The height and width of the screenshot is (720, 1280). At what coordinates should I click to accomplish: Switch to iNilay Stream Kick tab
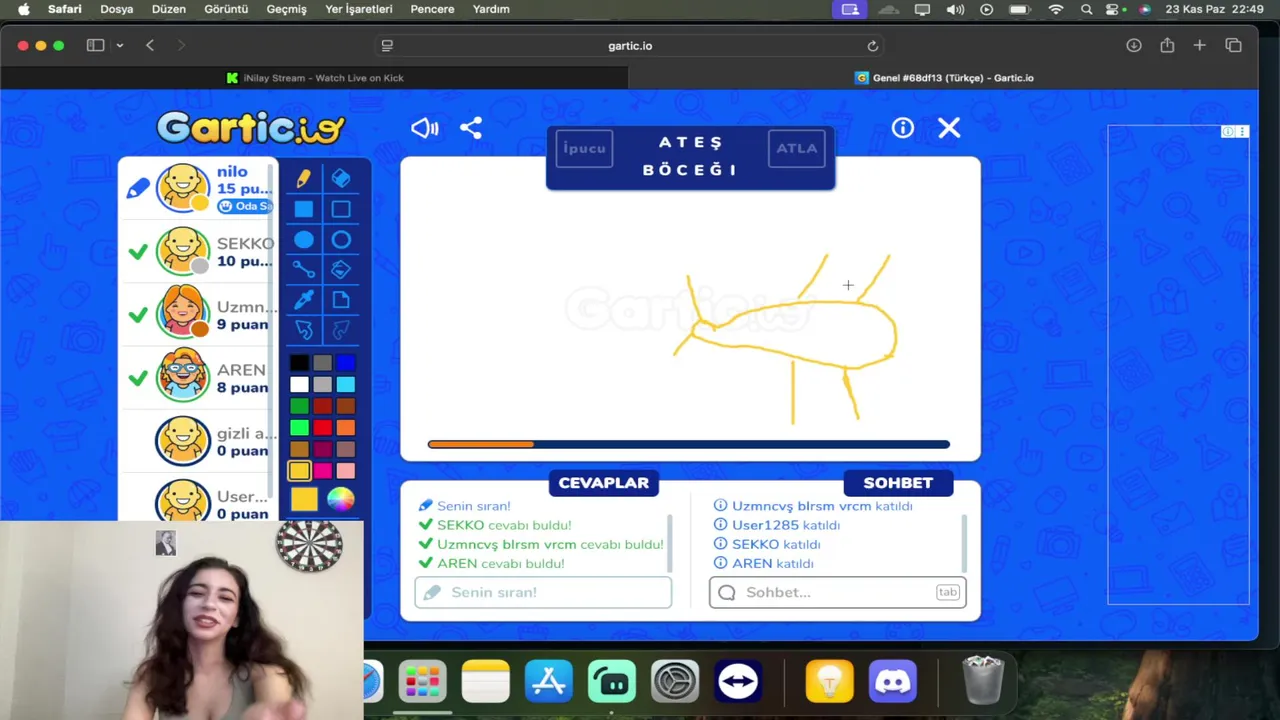coord(315,77)
